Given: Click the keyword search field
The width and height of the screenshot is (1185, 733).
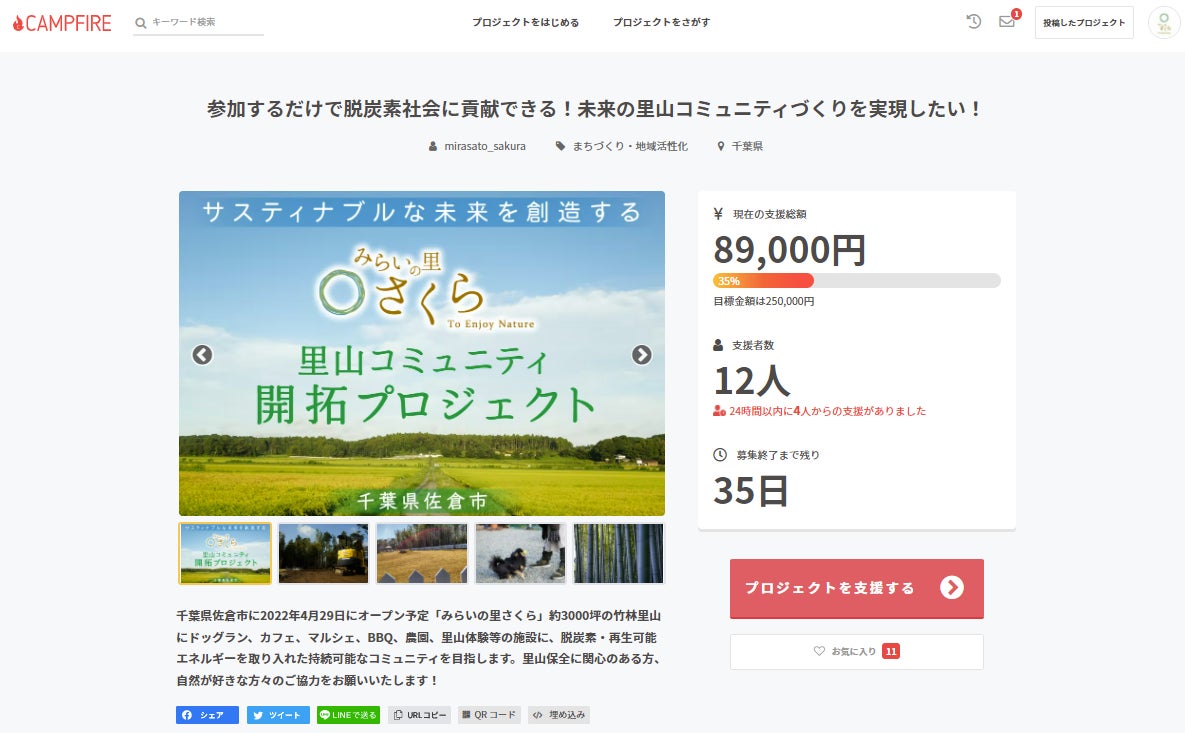Looking at the screenshot, I should pos(205,22).
